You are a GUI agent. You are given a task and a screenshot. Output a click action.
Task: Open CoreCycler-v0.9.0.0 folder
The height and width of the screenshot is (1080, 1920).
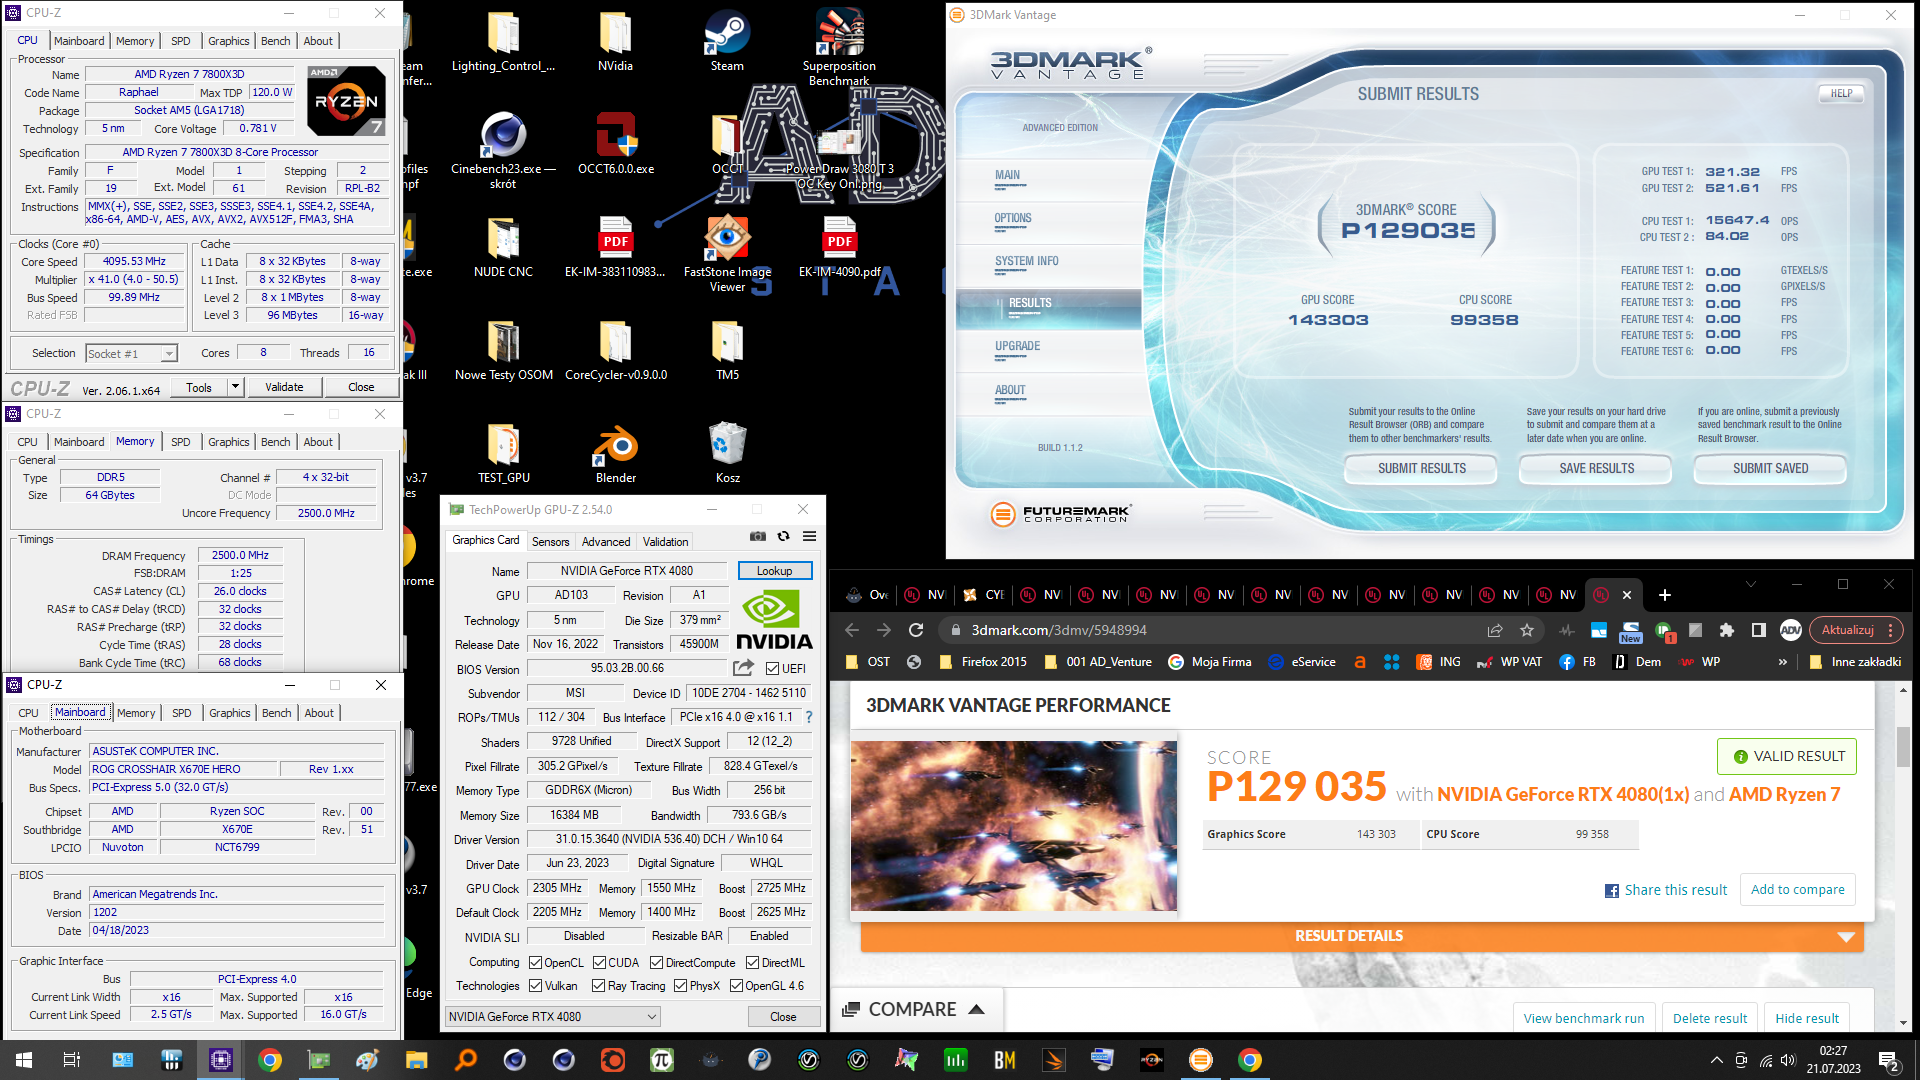tap(616, 350)
